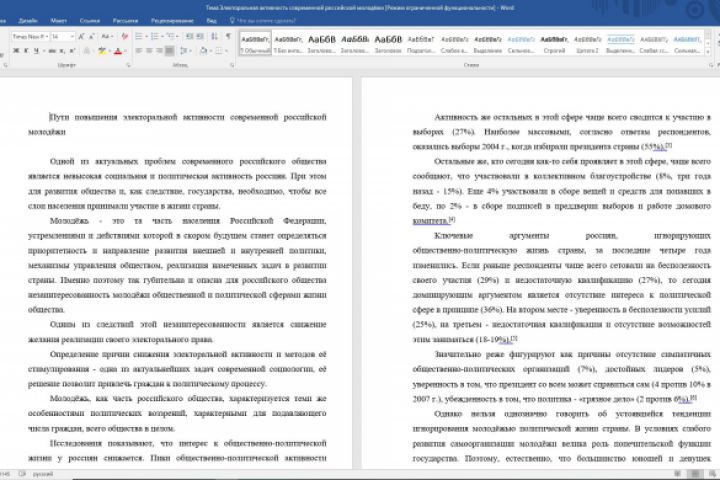This screenshot has height=480, width=720.
Task: Open the Макет ribbon tab
Action: pyautogui.click(x=58, y=21)
